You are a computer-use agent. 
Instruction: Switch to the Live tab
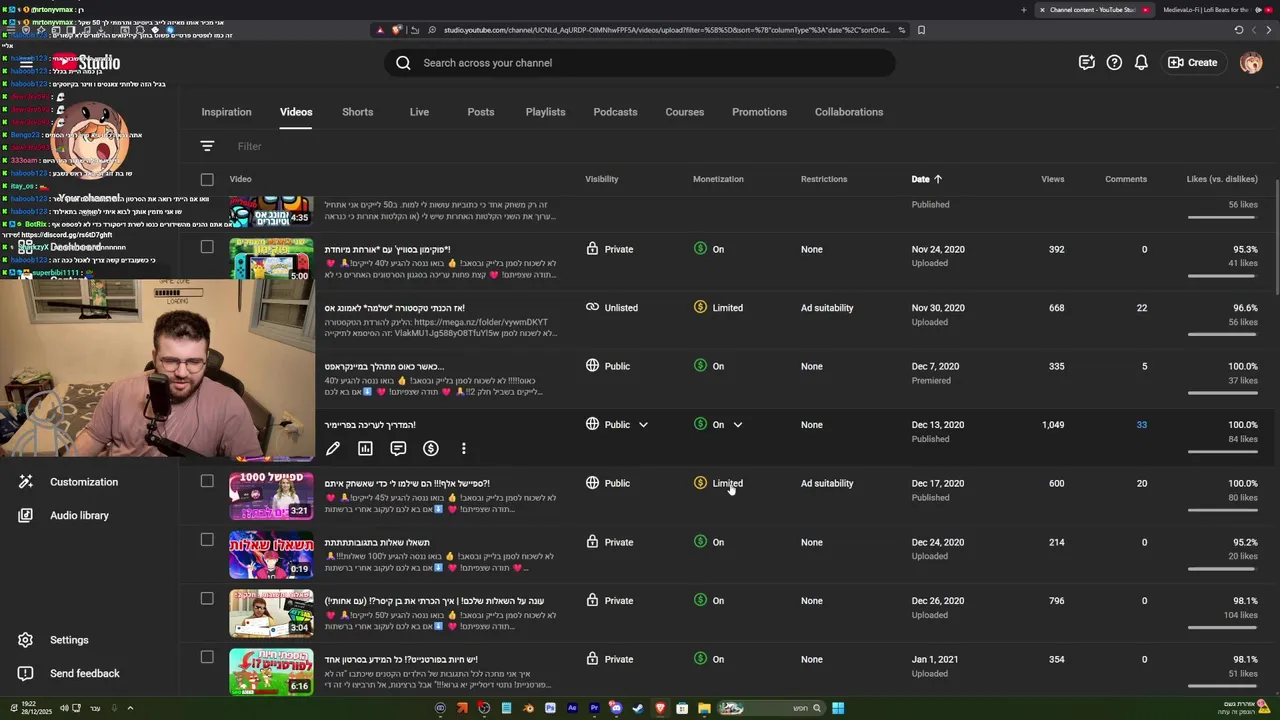pos(419,112)
